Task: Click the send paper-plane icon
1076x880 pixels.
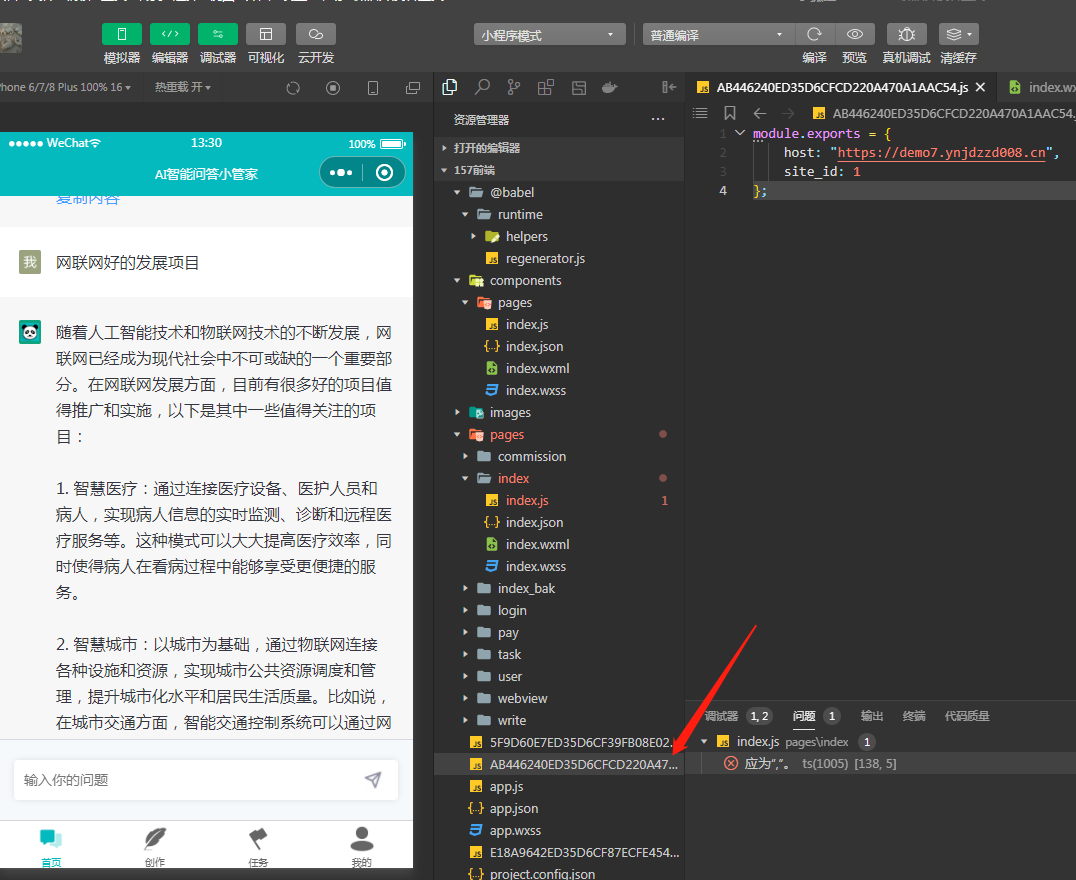Action: click(x=373, y=779)
